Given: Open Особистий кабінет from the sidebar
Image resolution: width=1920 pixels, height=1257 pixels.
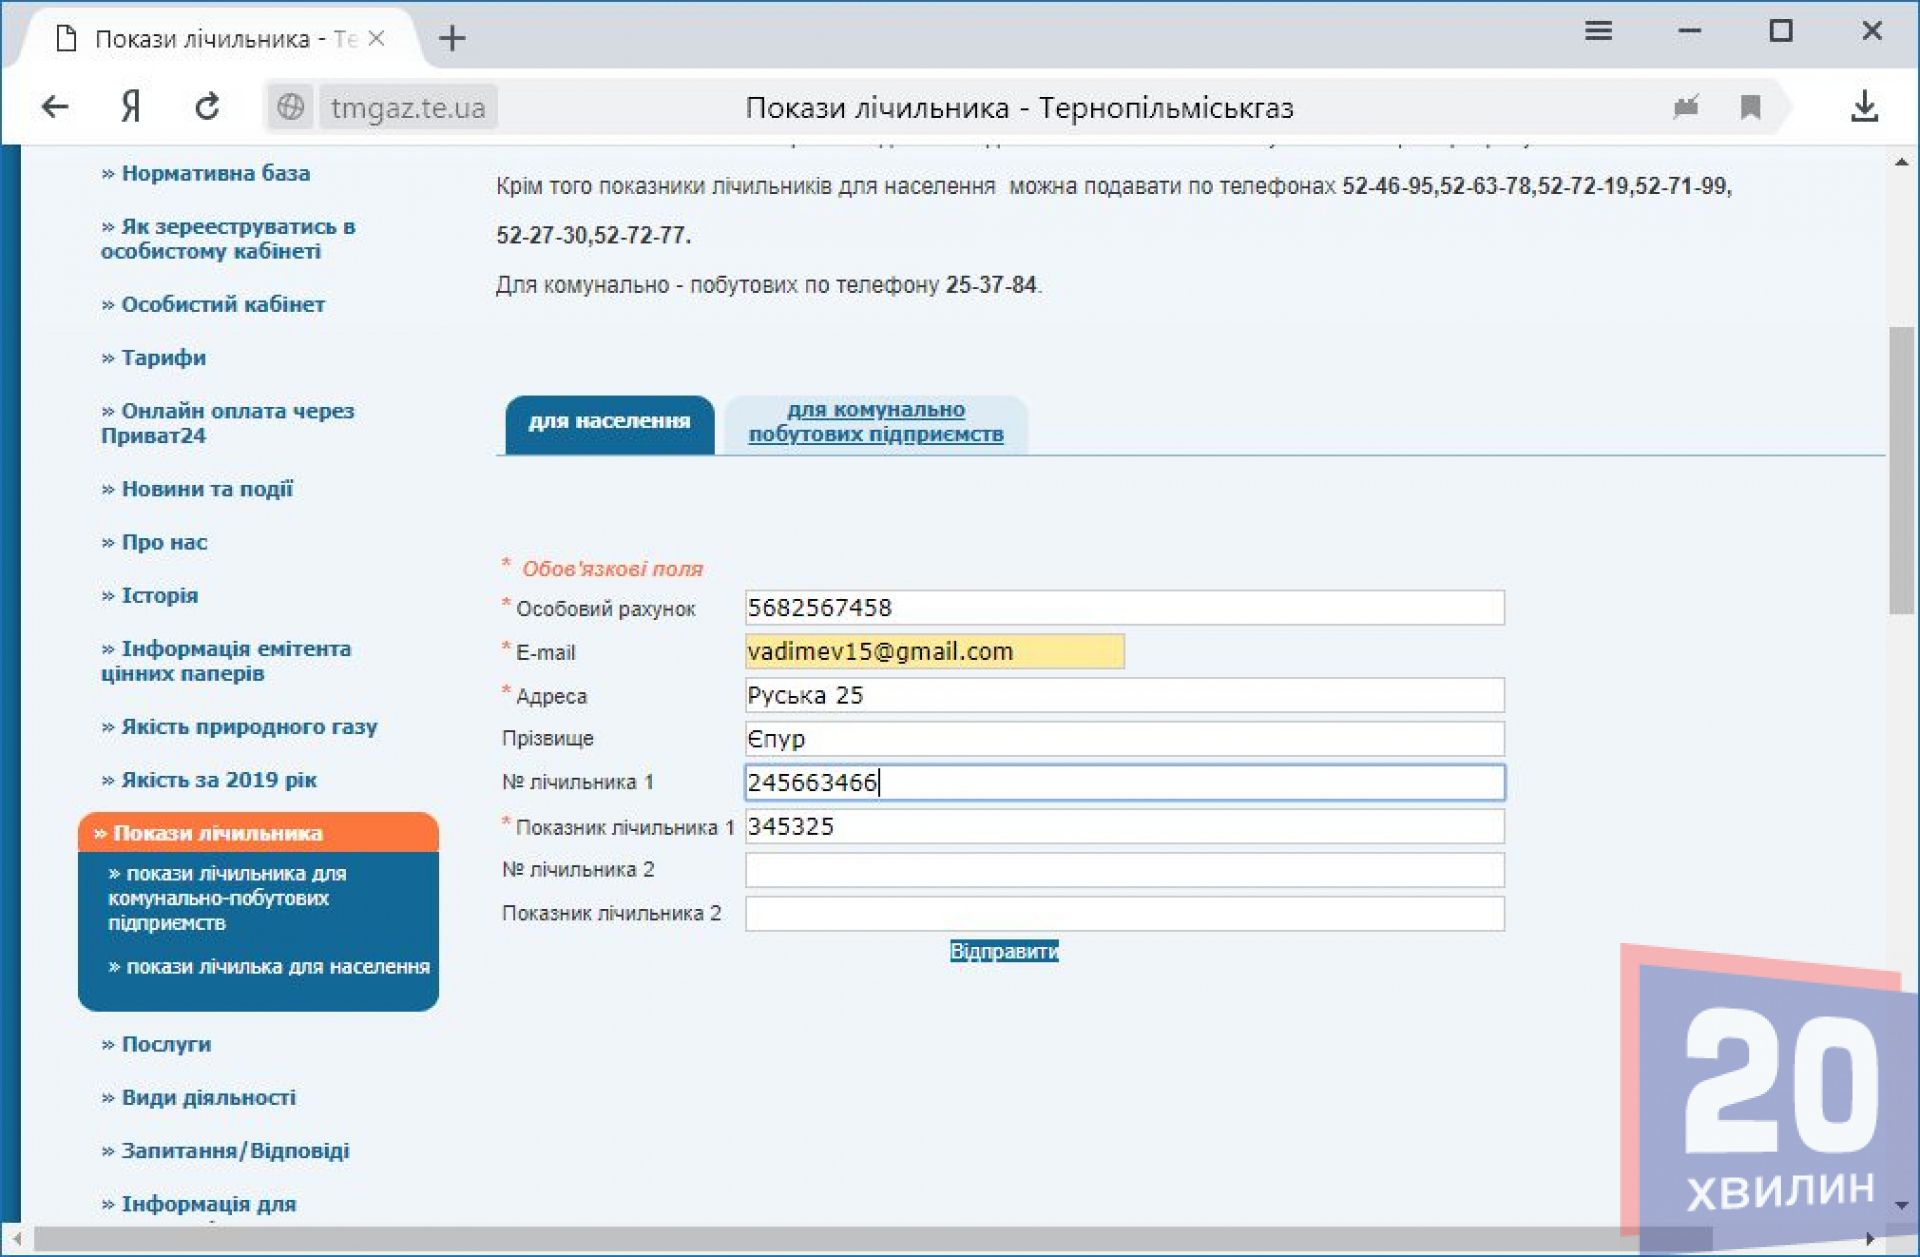Looking at the screenshot, I should 222,305.
